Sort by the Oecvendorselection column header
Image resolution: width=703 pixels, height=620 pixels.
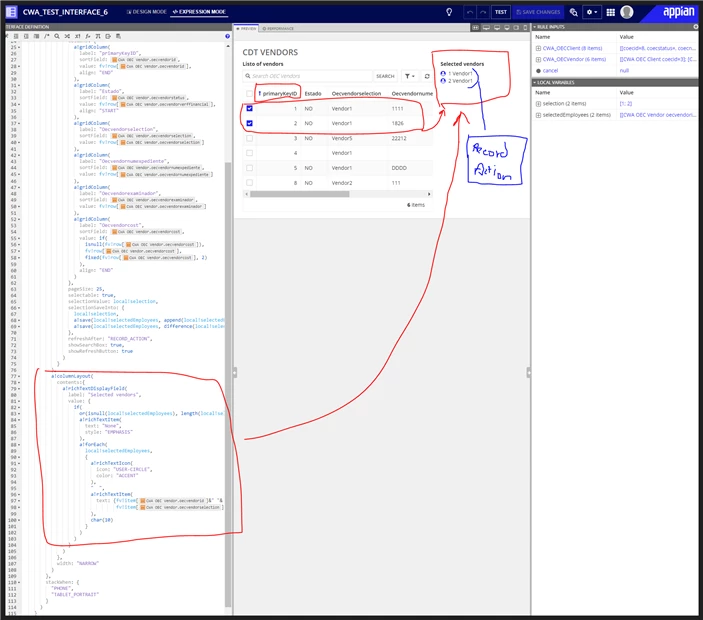[x=356, y=94]
